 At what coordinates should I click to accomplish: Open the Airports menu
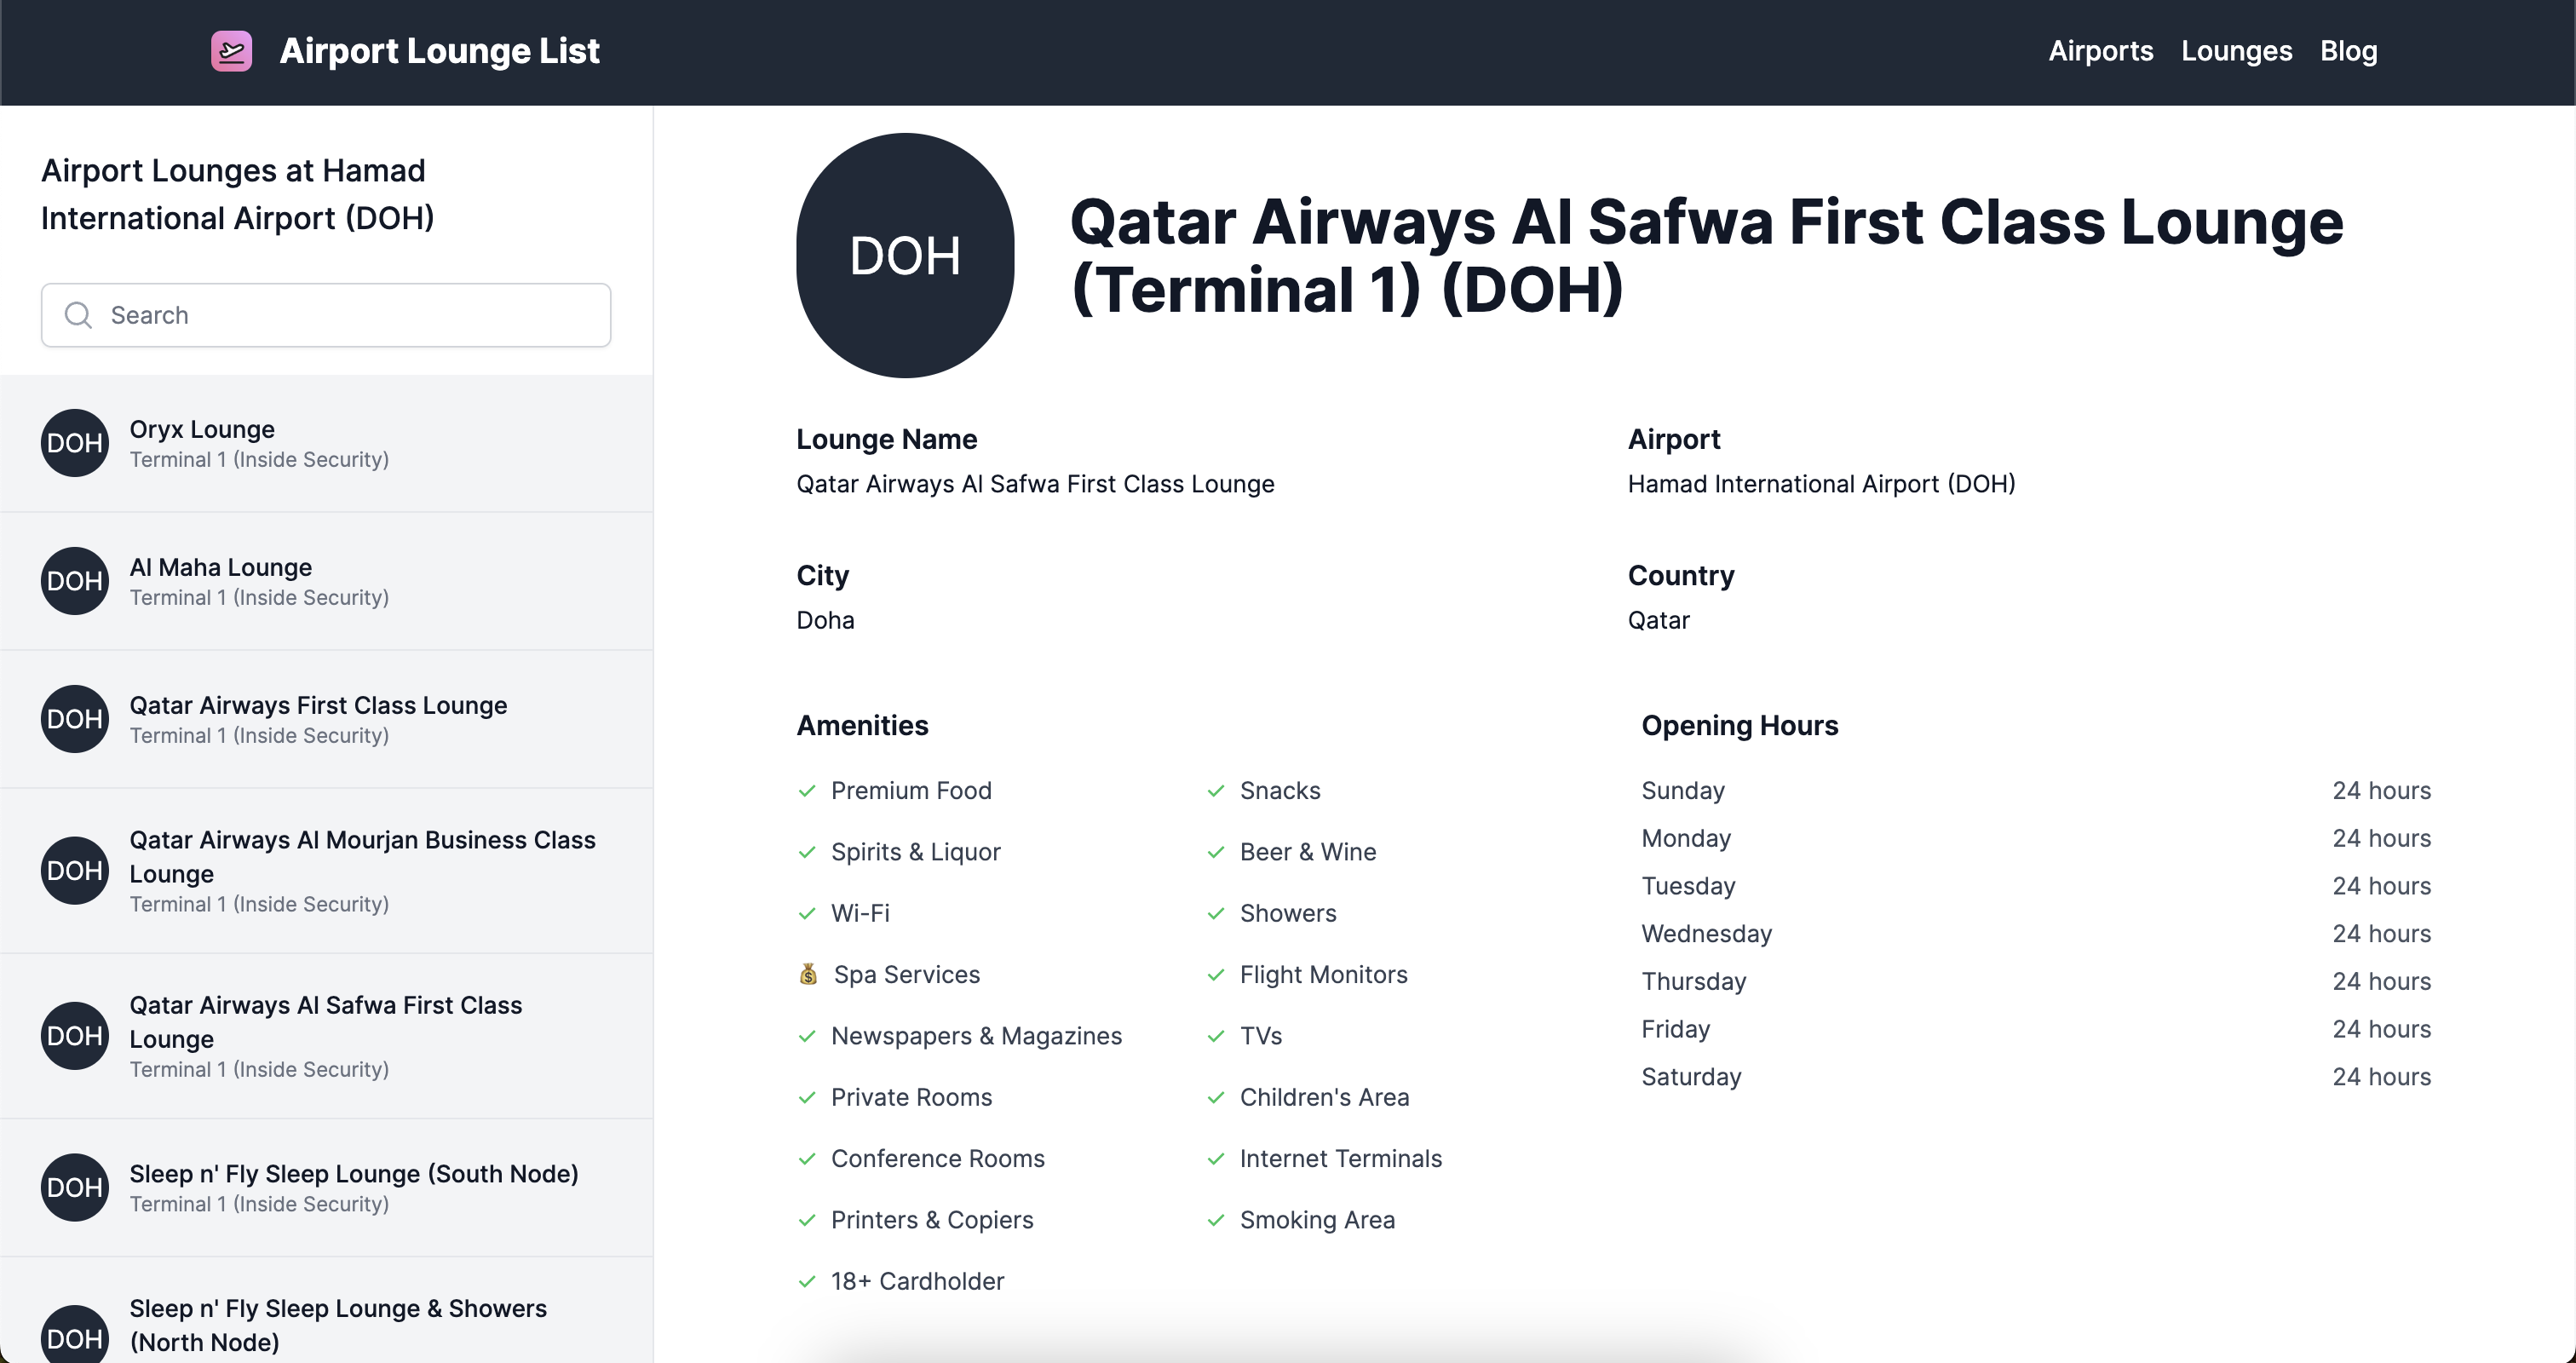[2100, 51]
